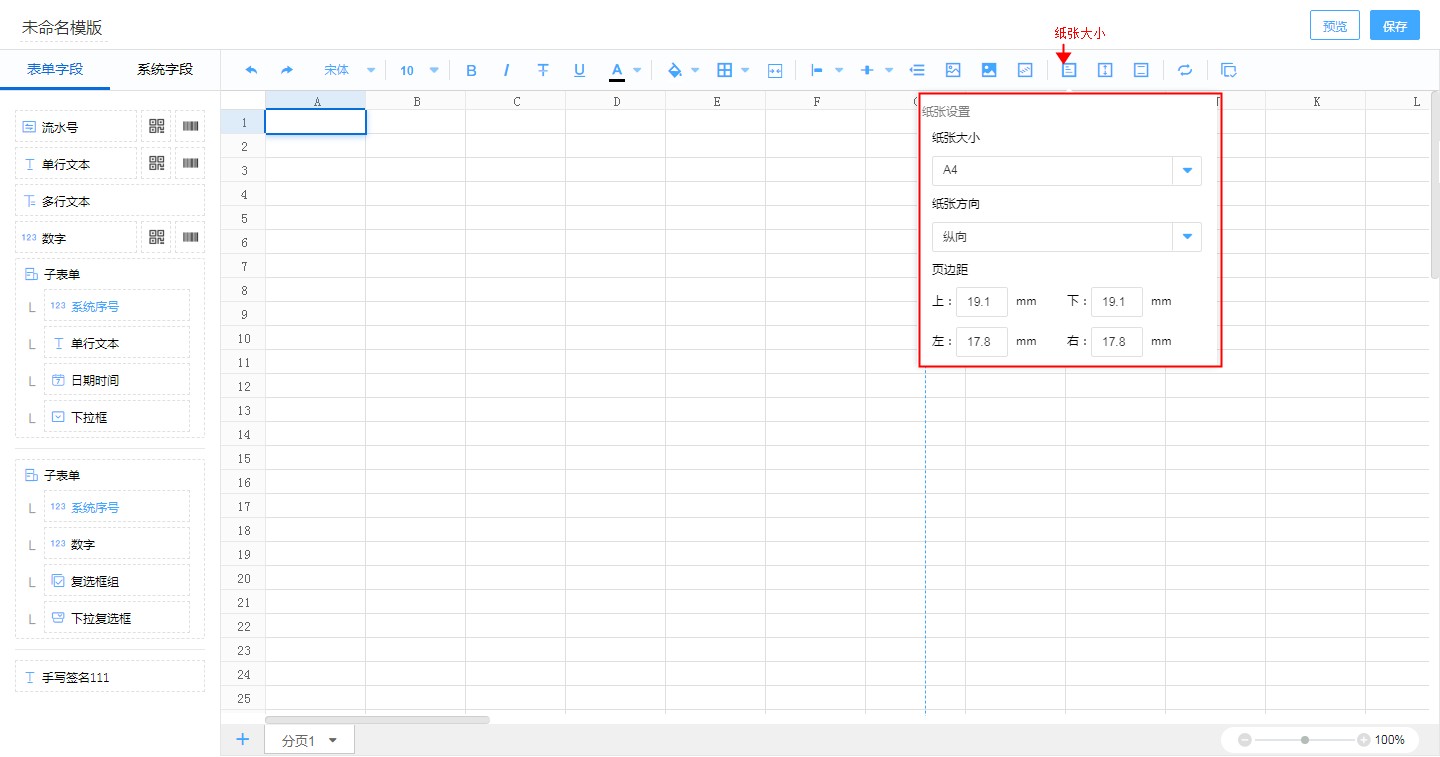Switch to the 系统字段 tab
The image size is (1440, 757).
point(165,69)
